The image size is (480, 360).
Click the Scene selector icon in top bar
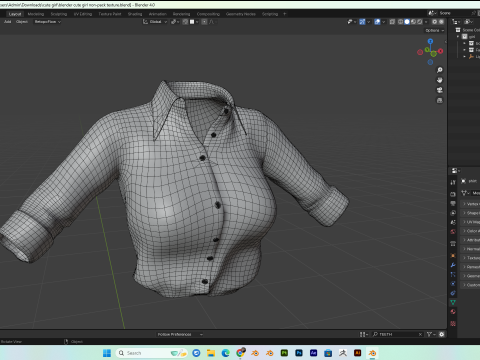(x=432, y=13)
